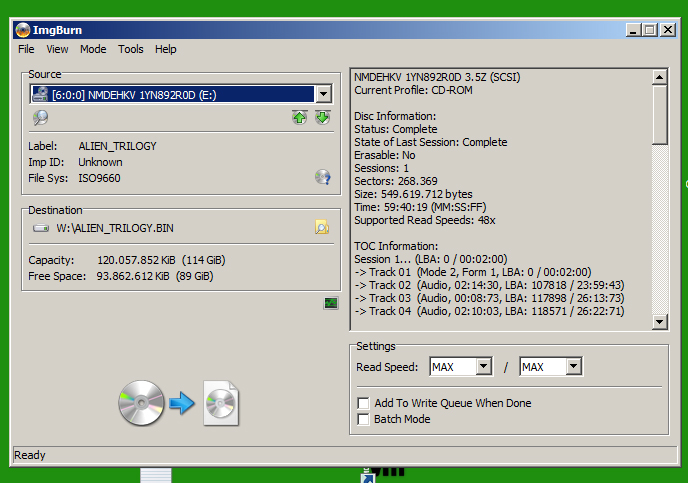The width and height of the screenshot is (688, 483).
Task: Click the info panel scrollbar down arrow
Action: point(659,322)
